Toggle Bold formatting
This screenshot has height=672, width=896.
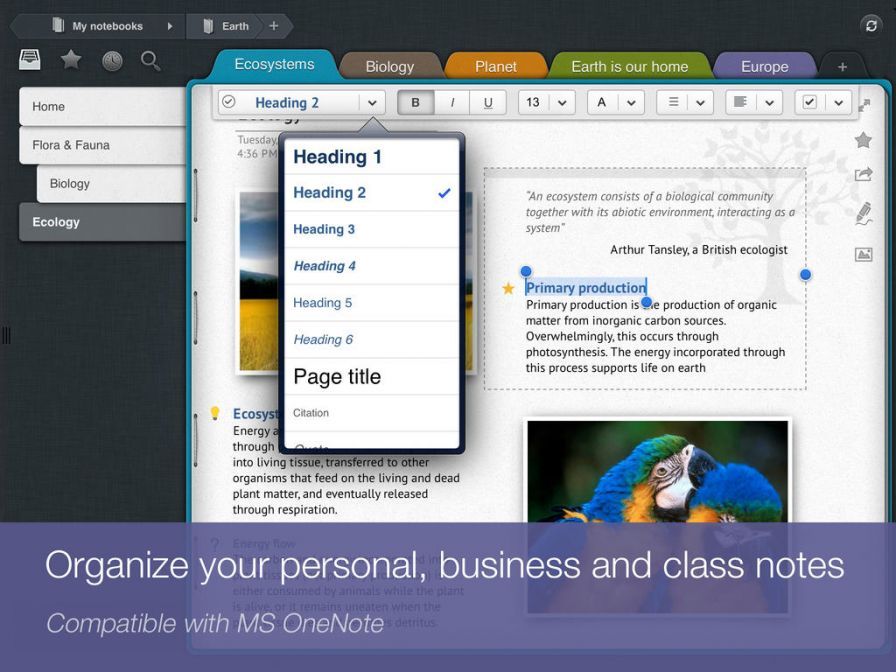416,102
